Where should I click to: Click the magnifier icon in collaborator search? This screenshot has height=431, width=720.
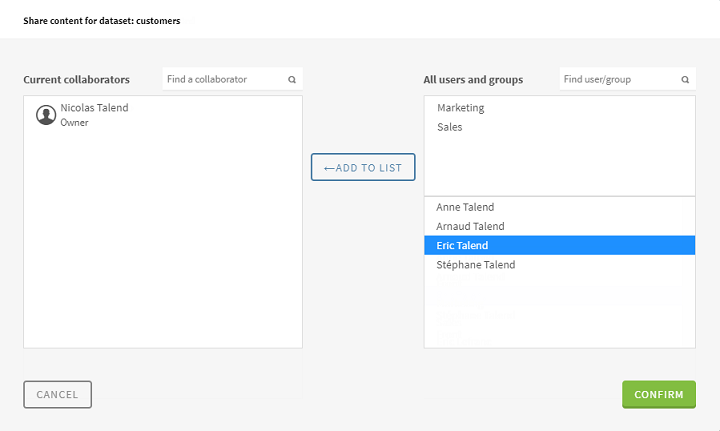tap(292, 79)
